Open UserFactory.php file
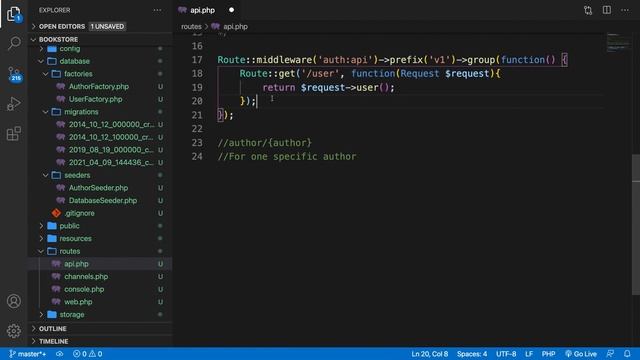The height and width of the screenshot is (360, 640). pos(100,99)
